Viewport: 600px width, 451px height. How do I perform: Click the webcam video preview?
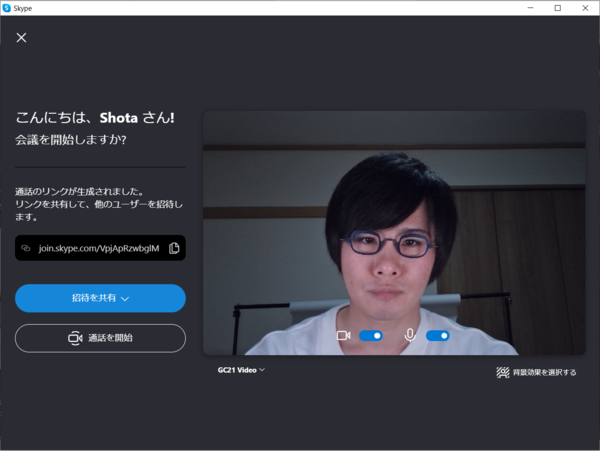(x=394, y=233)
